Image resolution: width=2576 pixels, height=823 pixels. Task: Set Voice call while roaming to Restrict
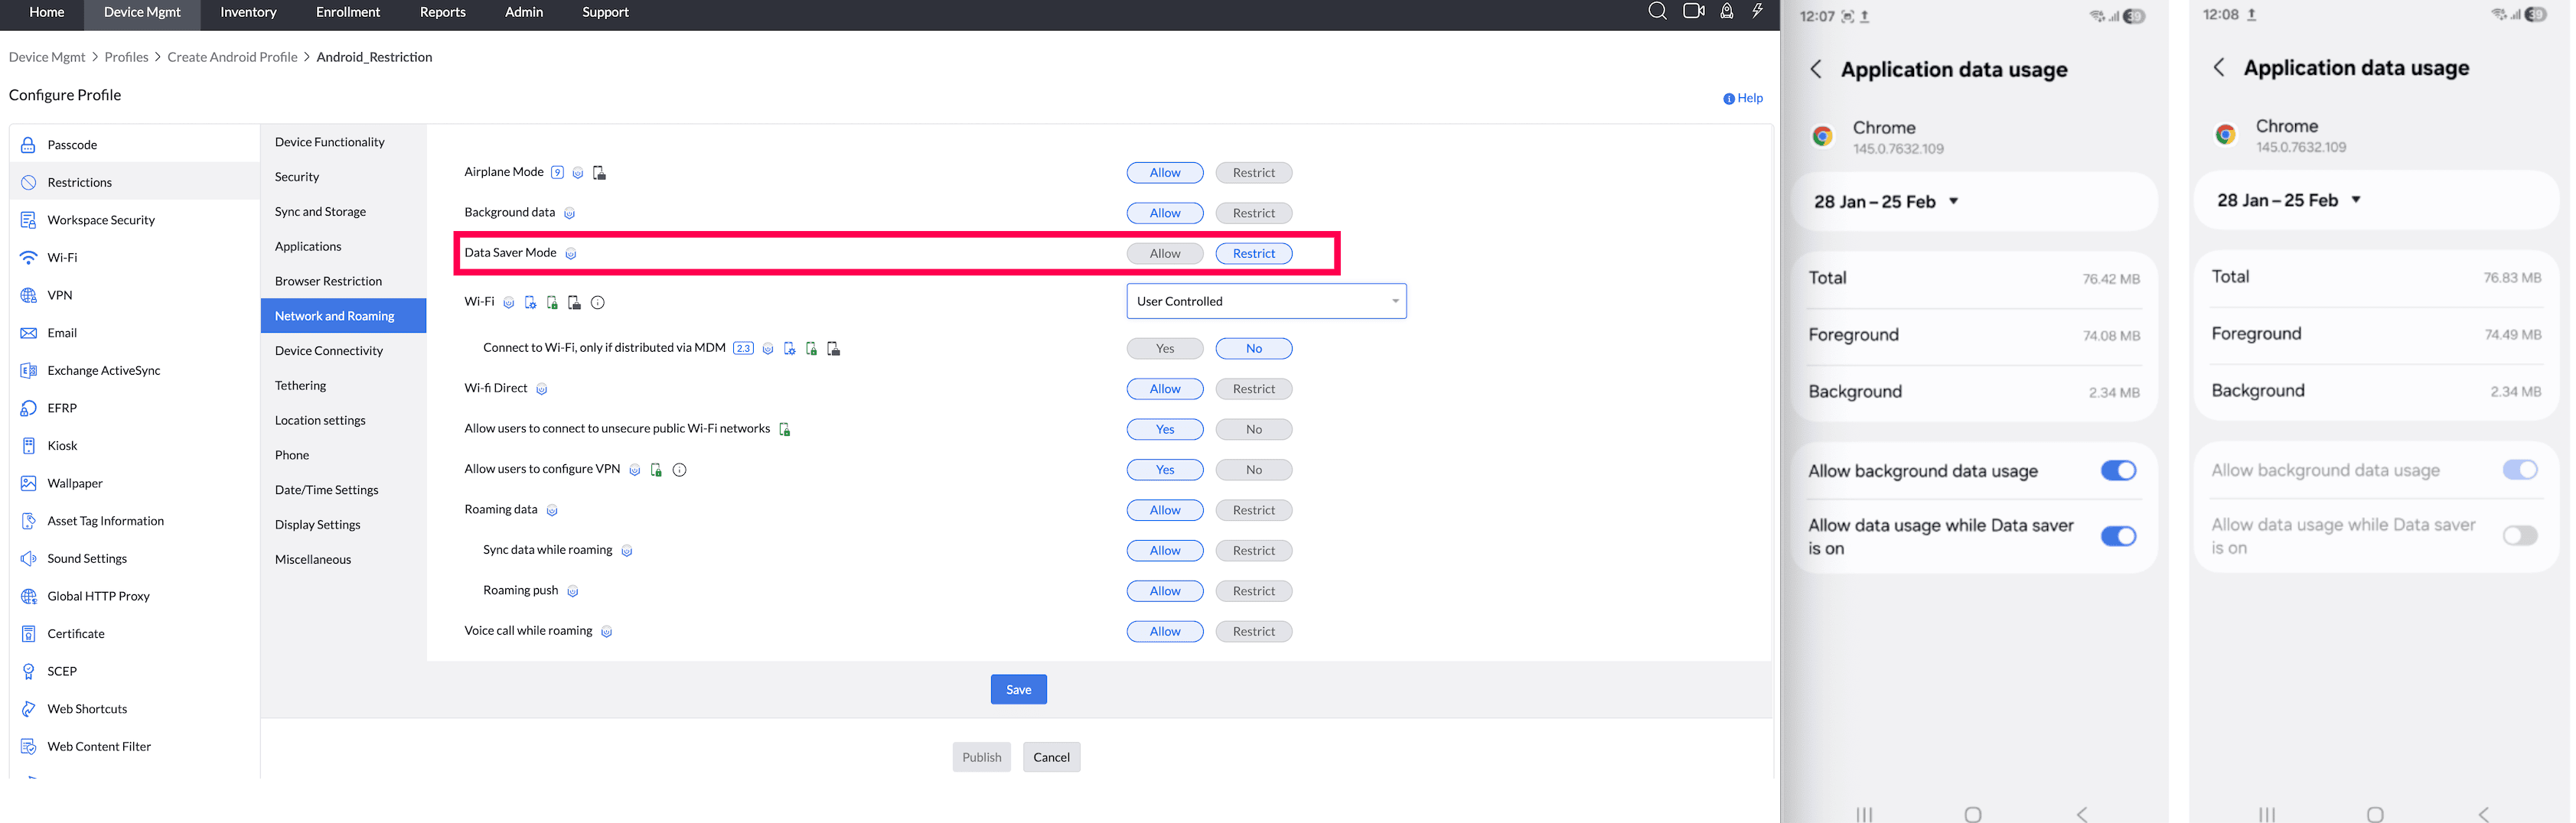click(1253, 632)
